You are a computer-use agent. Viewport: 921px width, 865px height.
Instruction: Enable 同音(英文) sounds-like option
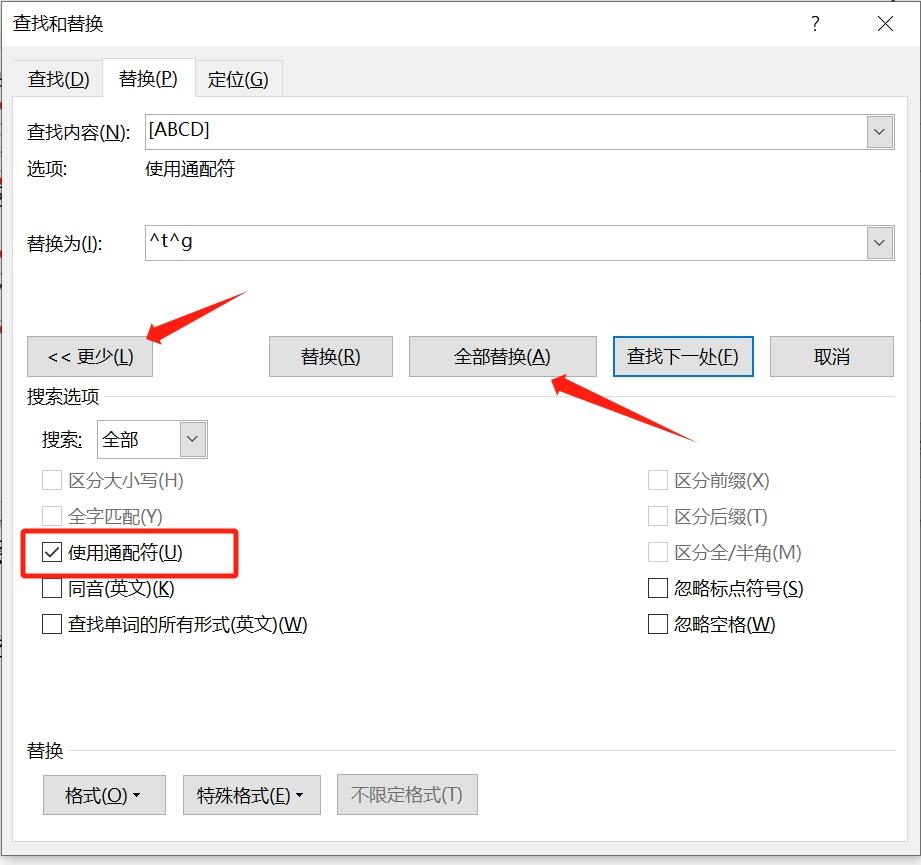coord(51,588)
